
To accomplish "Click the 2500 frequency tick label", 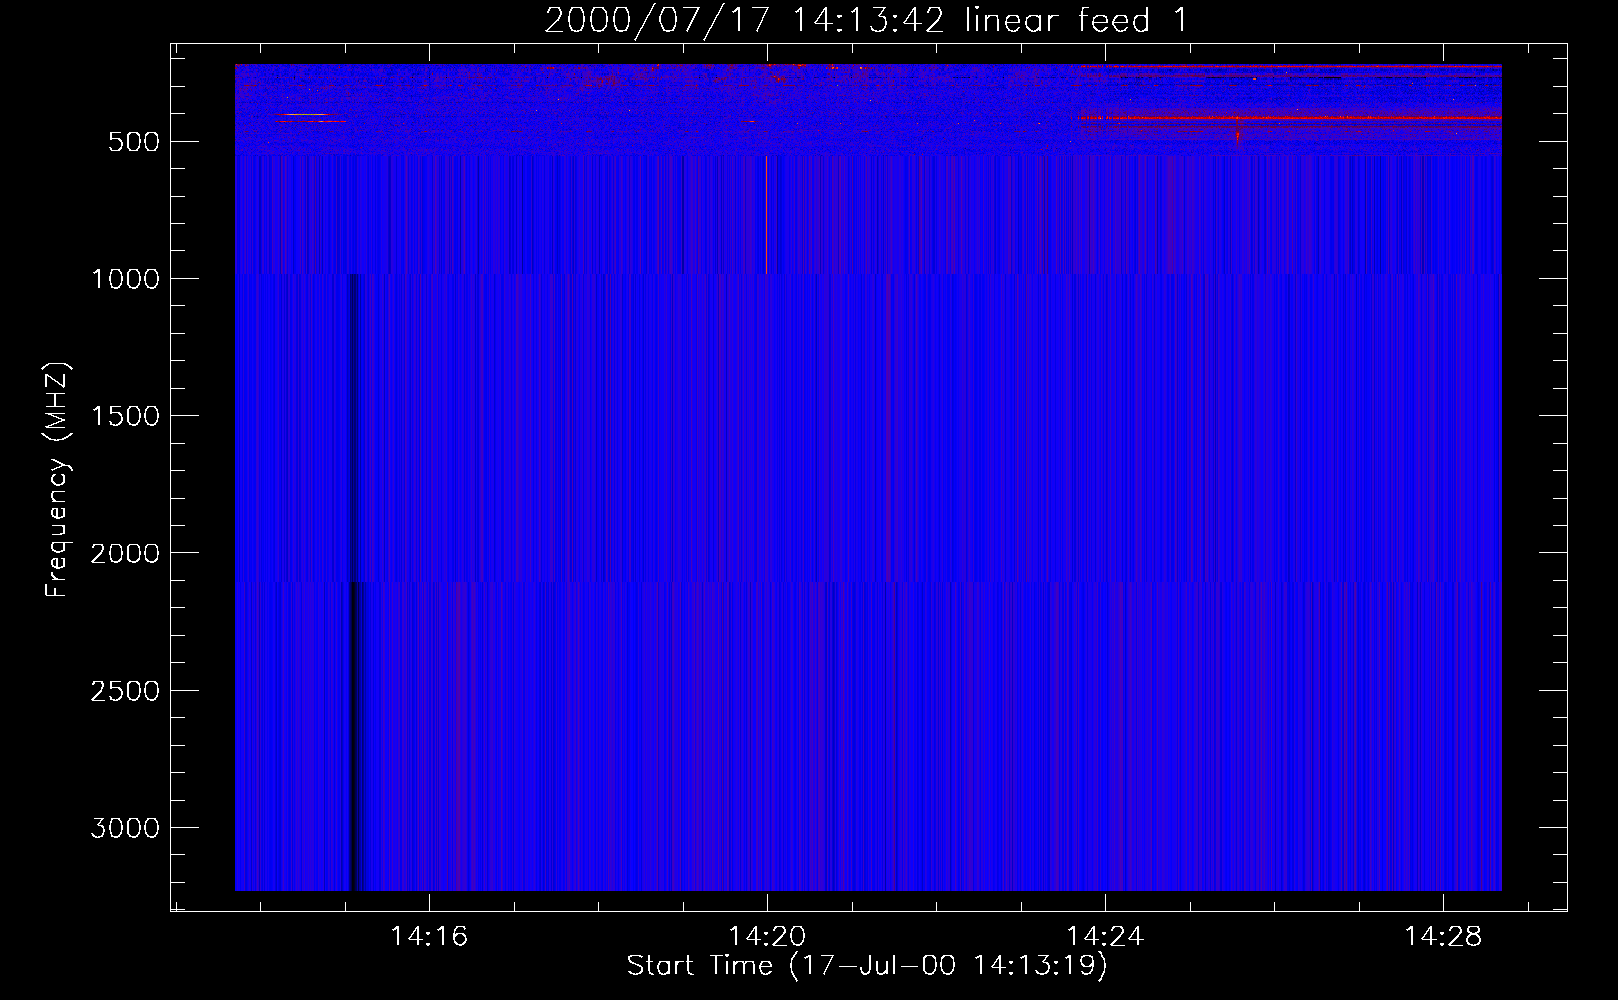I will point(125,691).
